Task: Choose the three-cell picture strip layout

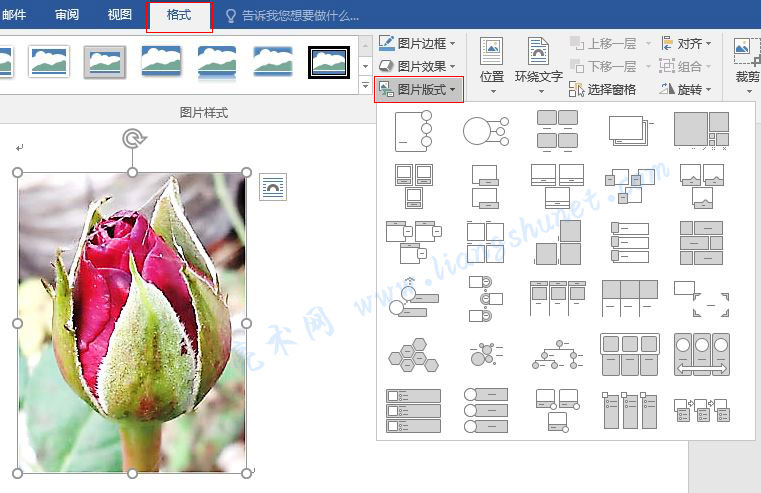Action: (629, 298)
